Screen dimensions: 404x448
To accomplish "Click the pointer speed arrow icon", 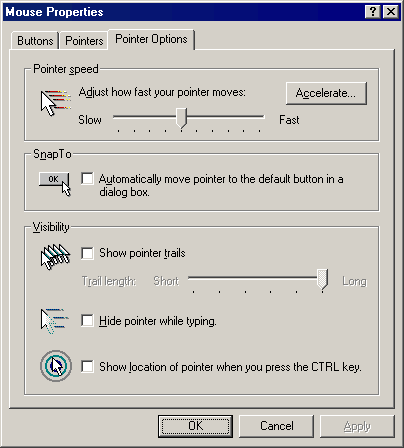I will click(56, 103).
